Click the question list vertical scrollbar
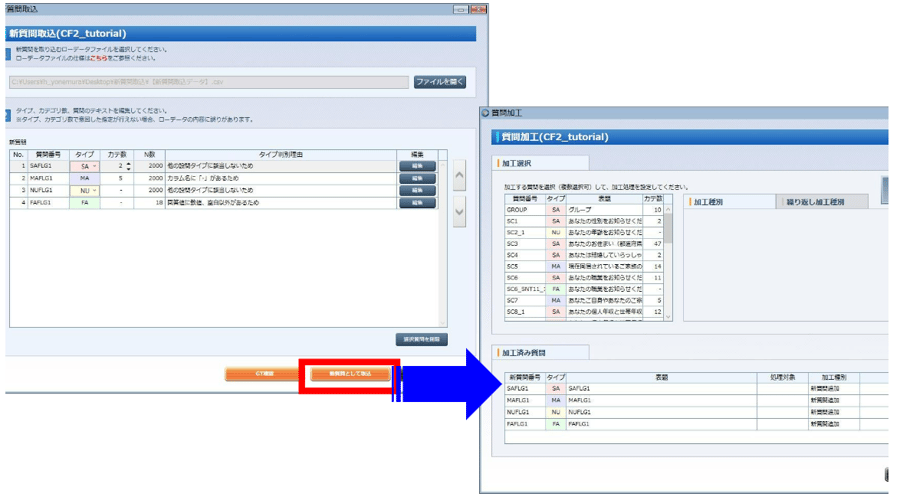 click(671, 260)
